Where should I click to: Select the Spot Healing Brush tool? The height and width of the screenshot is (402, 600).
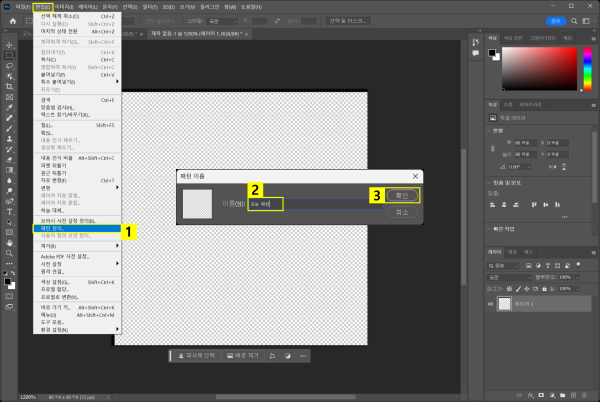tap(9, 118)
